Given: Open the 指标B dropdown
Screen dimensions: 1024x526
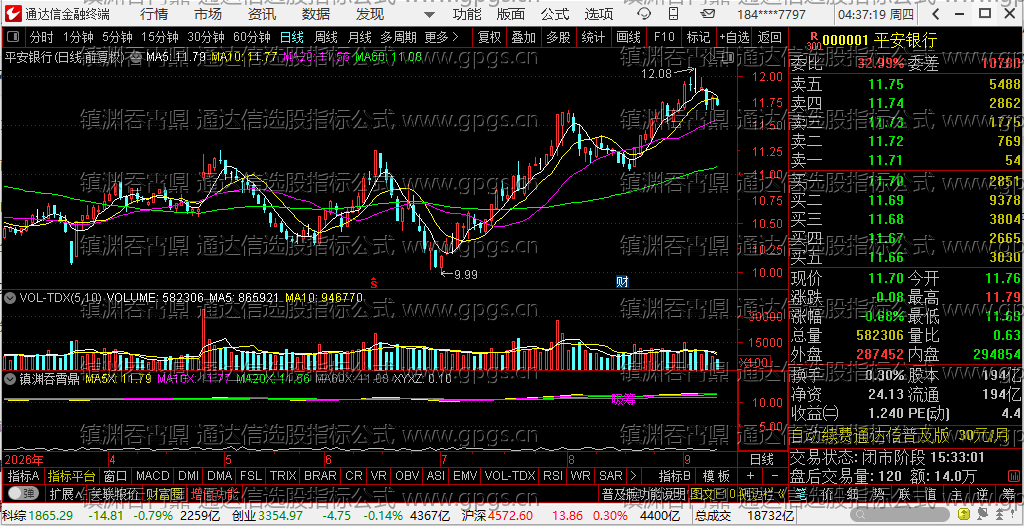Looking at the screenshot, I should coord(675,476).
